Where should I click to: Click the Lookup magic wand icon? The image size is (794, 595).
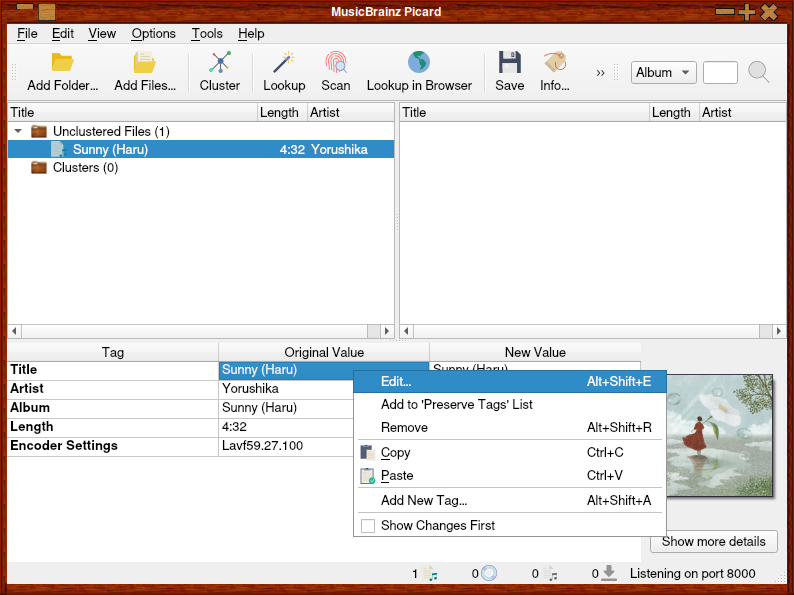click(x=284, y=63)
